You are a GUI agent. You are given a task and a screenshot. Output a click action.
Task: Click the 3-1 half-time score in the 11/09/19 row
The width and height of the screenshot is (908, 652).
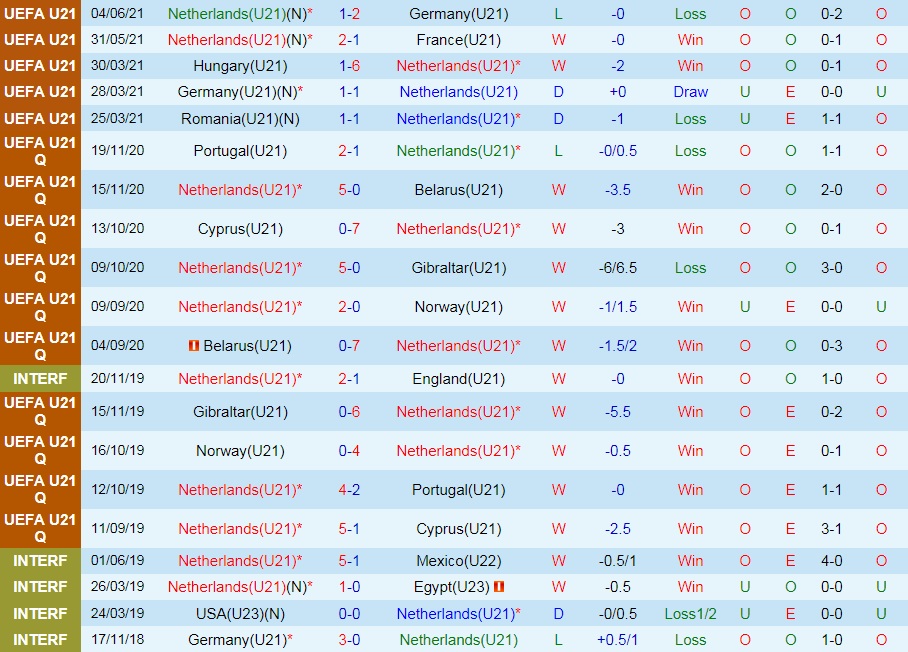coord(832,529)
